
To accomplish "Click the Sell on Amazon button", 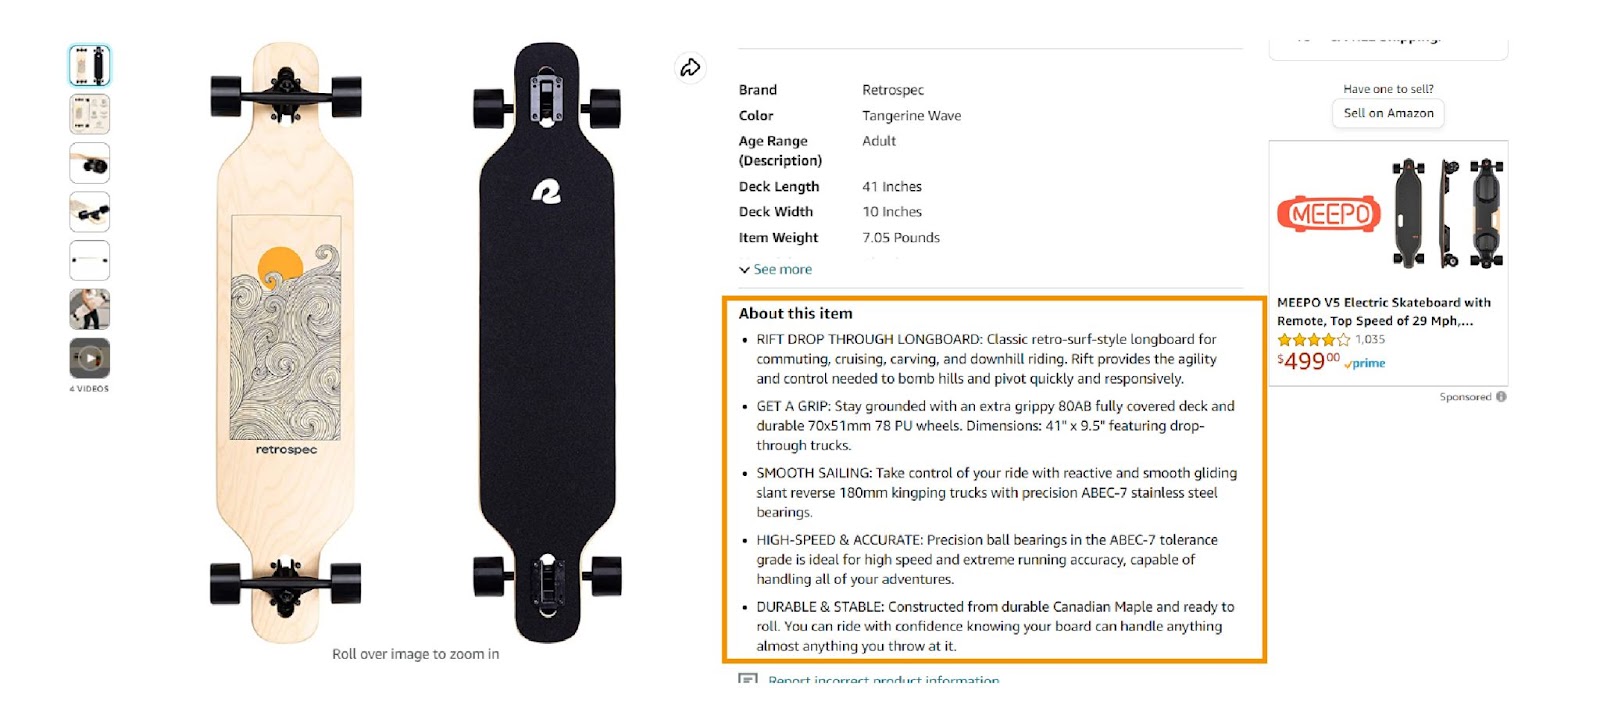I will pos(1388,113).
